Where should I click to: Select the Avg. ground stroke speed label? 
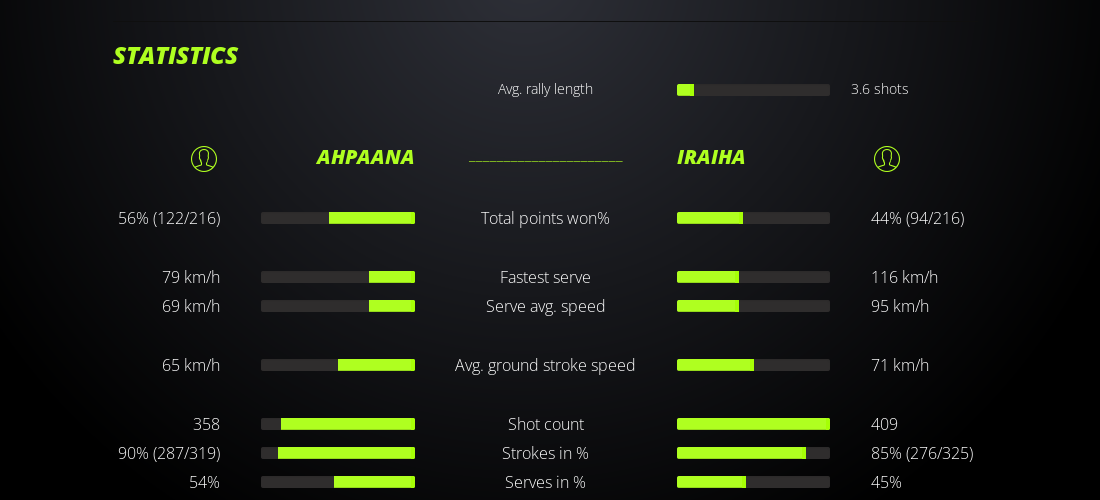tap(545, 365)
